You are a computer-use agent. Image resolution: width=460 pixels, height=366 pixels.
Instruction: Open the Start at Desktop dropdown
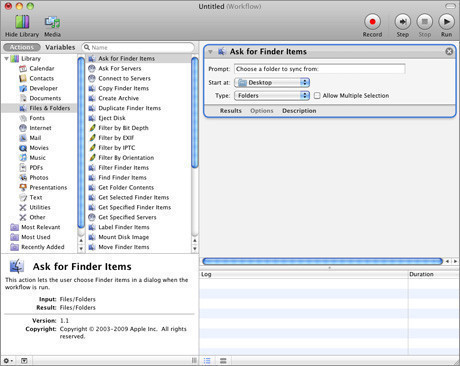(x=272, y=82)
